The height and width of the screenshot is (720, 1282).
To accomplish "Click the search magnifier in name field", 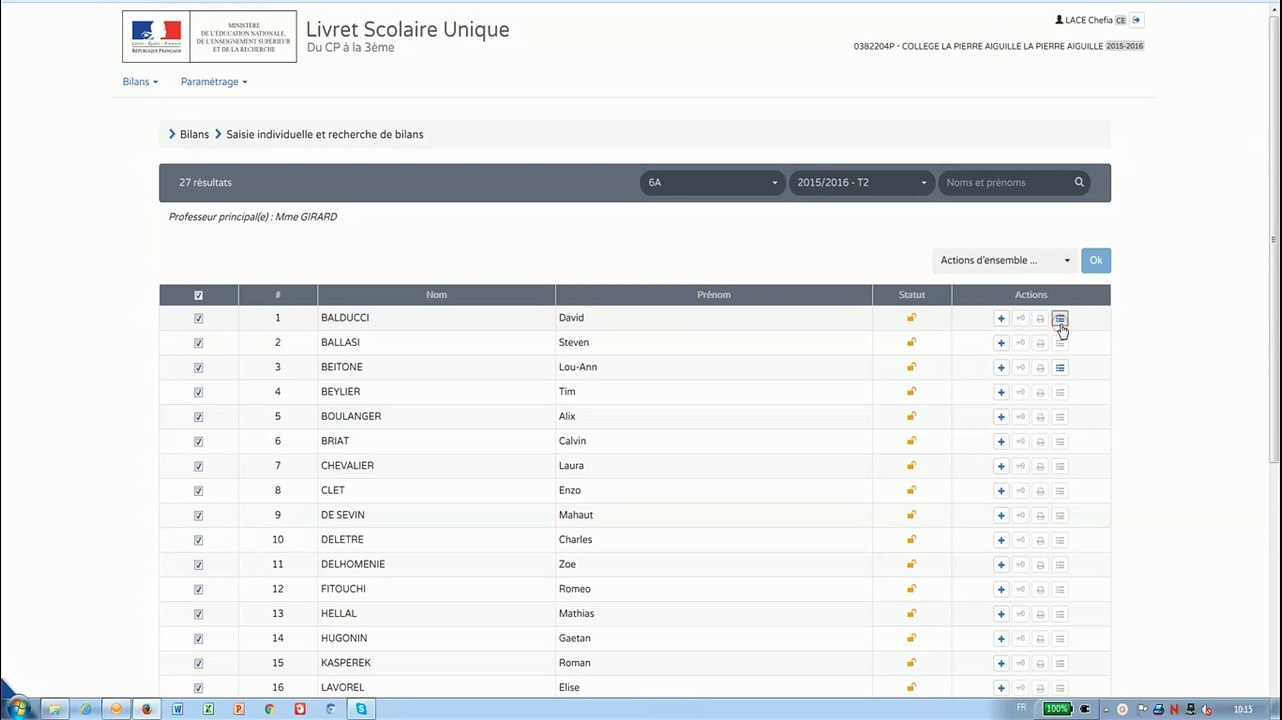I will coord(1079,182).
